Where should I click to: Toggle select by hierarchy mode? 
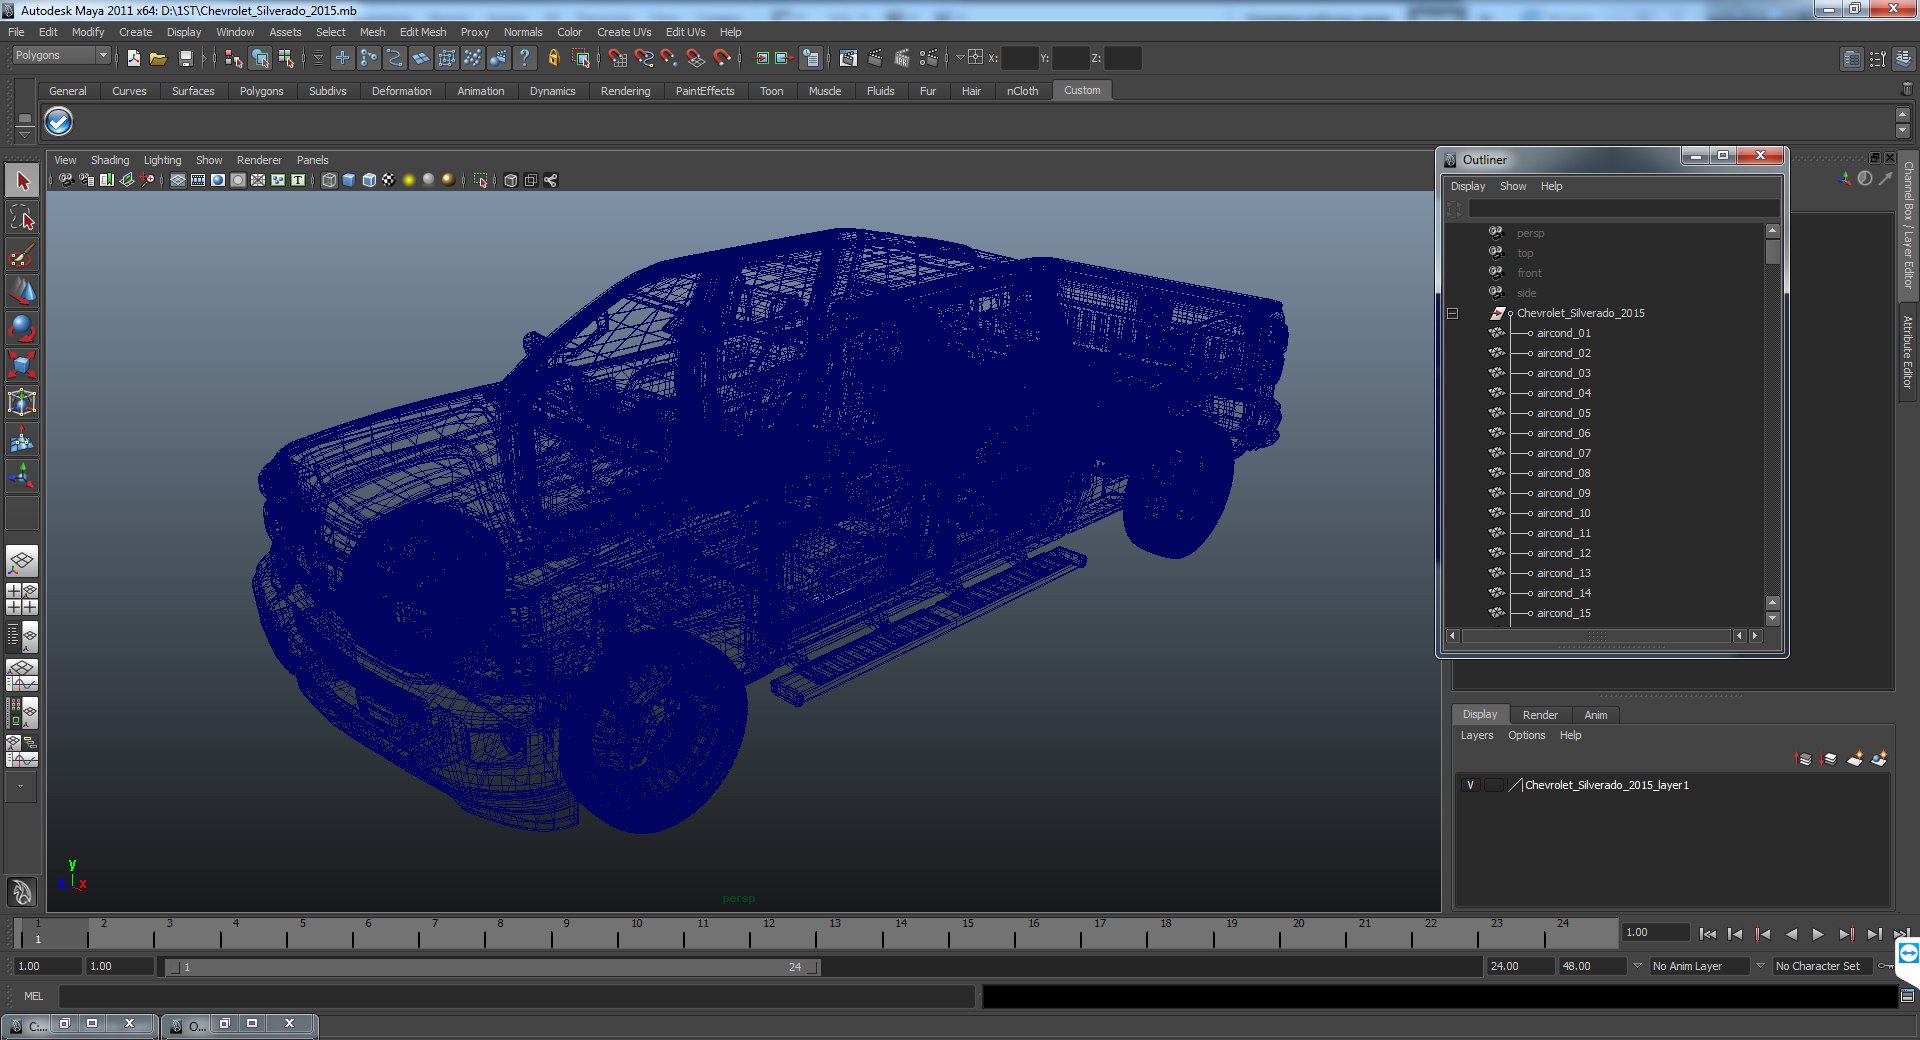(233, 58)
